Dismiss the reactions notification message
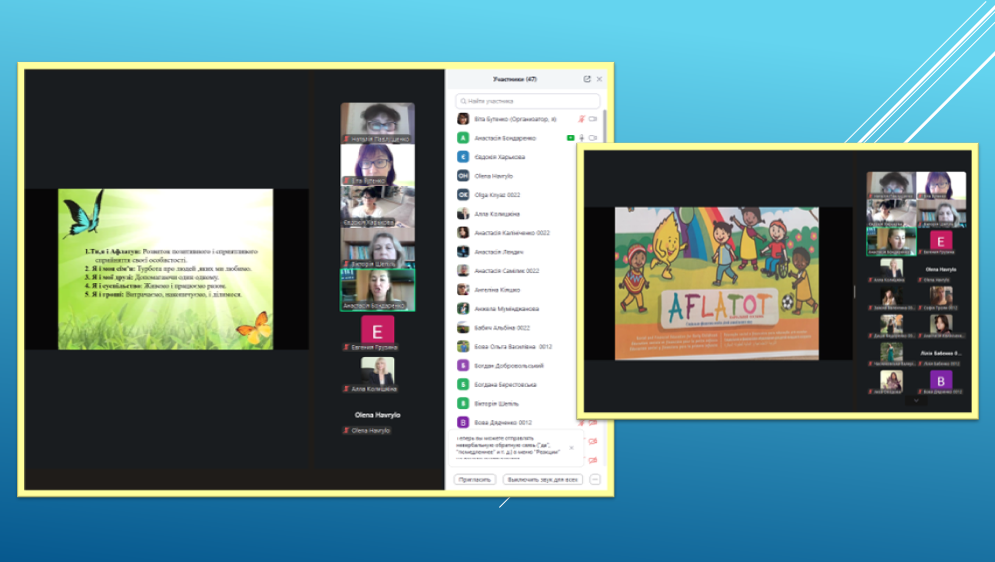995x562 pixels. tap(572, 448)
